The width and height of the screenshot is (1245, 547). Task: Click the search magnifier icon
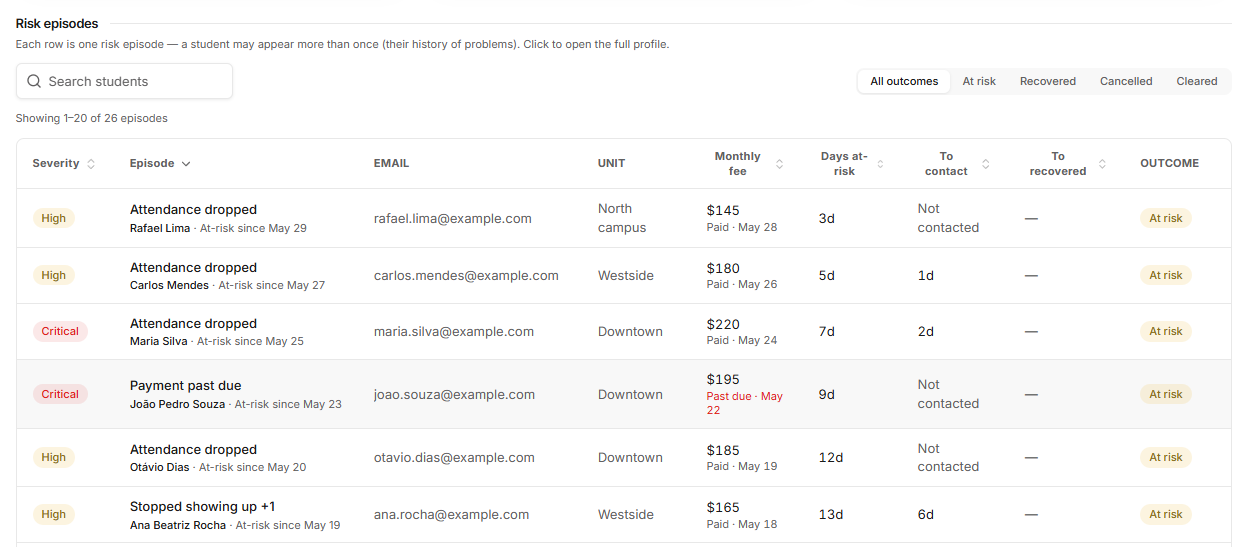[34, 81]
